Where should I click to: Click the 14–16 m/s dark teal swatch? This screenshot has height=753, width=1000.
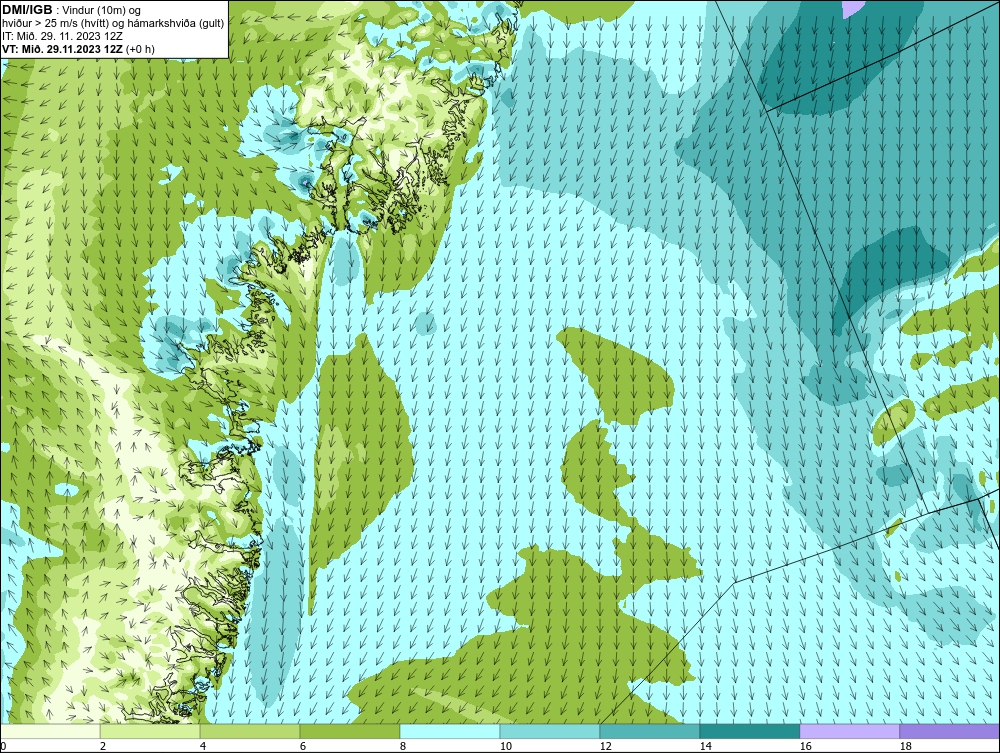(x=749, y=731)
